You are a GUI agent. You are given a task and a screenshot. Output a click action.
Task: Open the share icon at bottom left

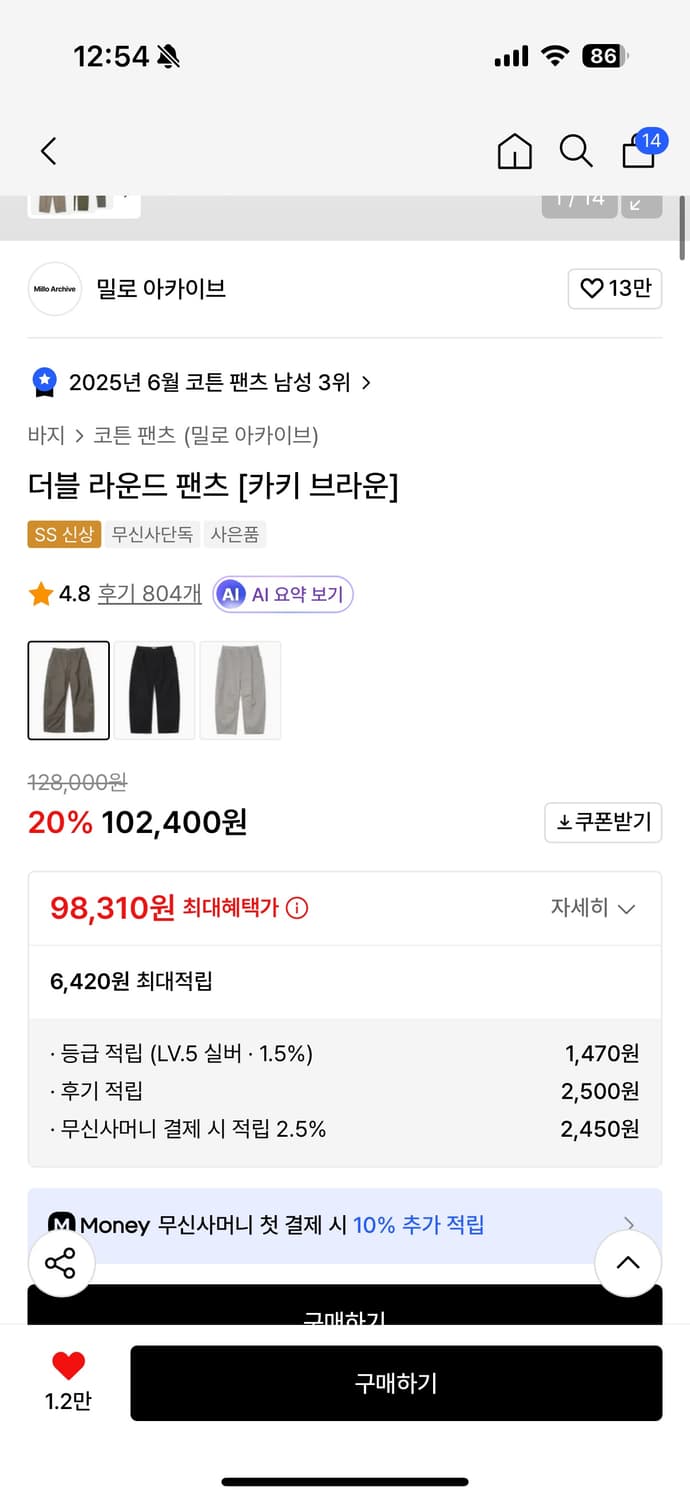click(x=61, y=1263)
